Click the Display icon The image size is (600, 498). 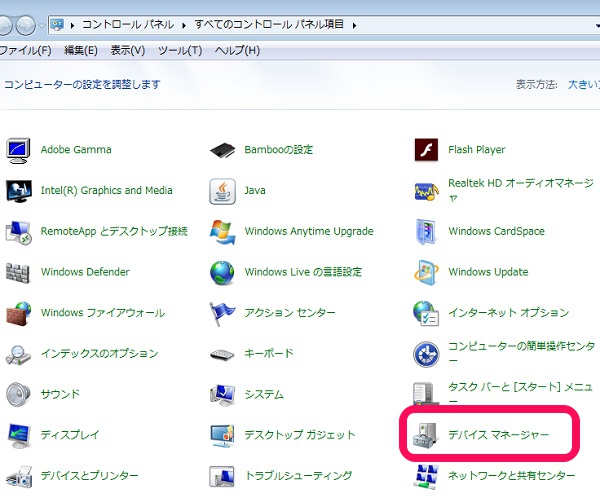coord(18,436)
